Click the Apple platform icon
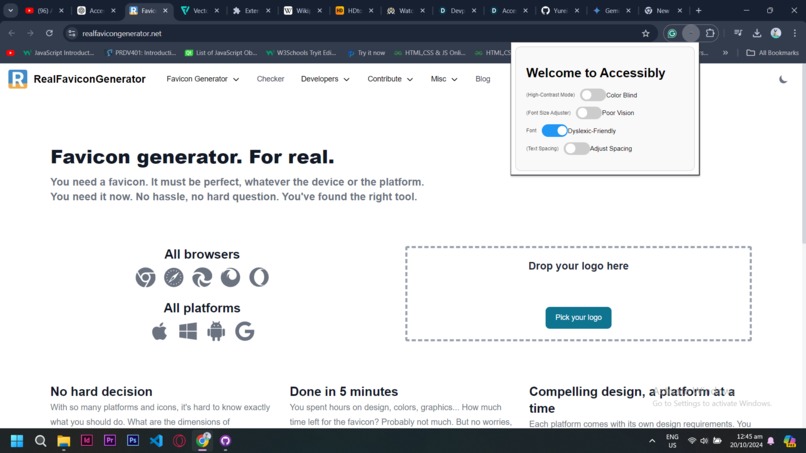 [159, 332]
